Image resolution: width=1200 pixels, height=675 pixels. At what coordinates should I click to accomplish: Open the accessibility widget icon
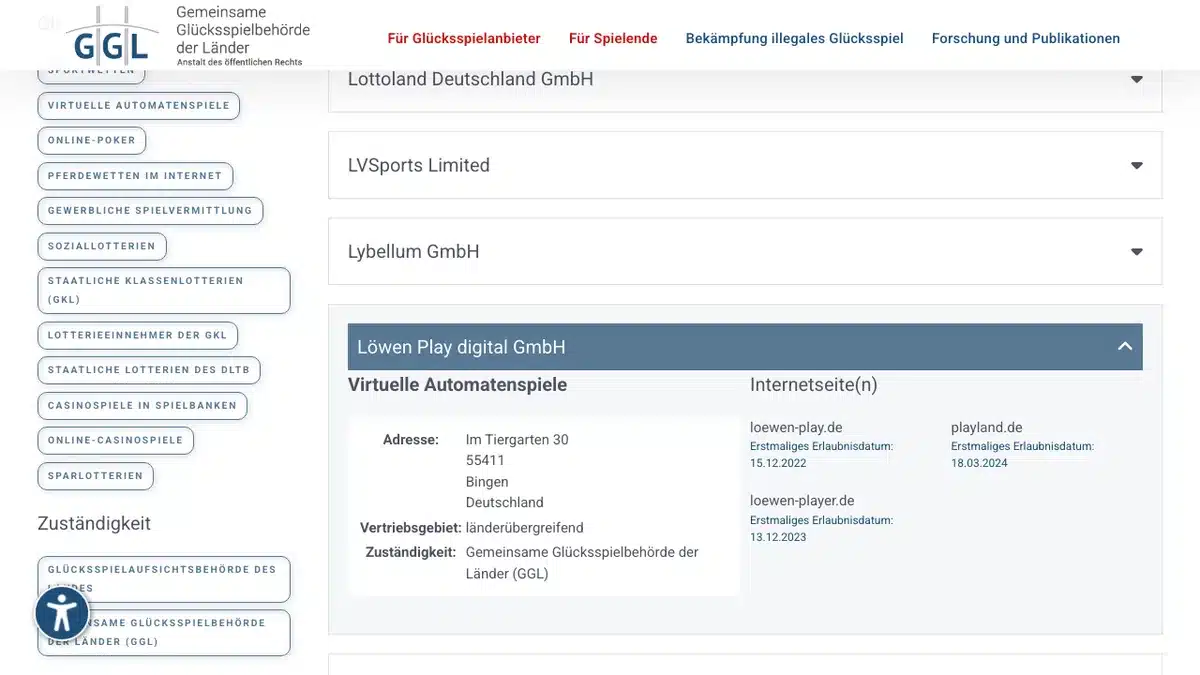[62, 613]
